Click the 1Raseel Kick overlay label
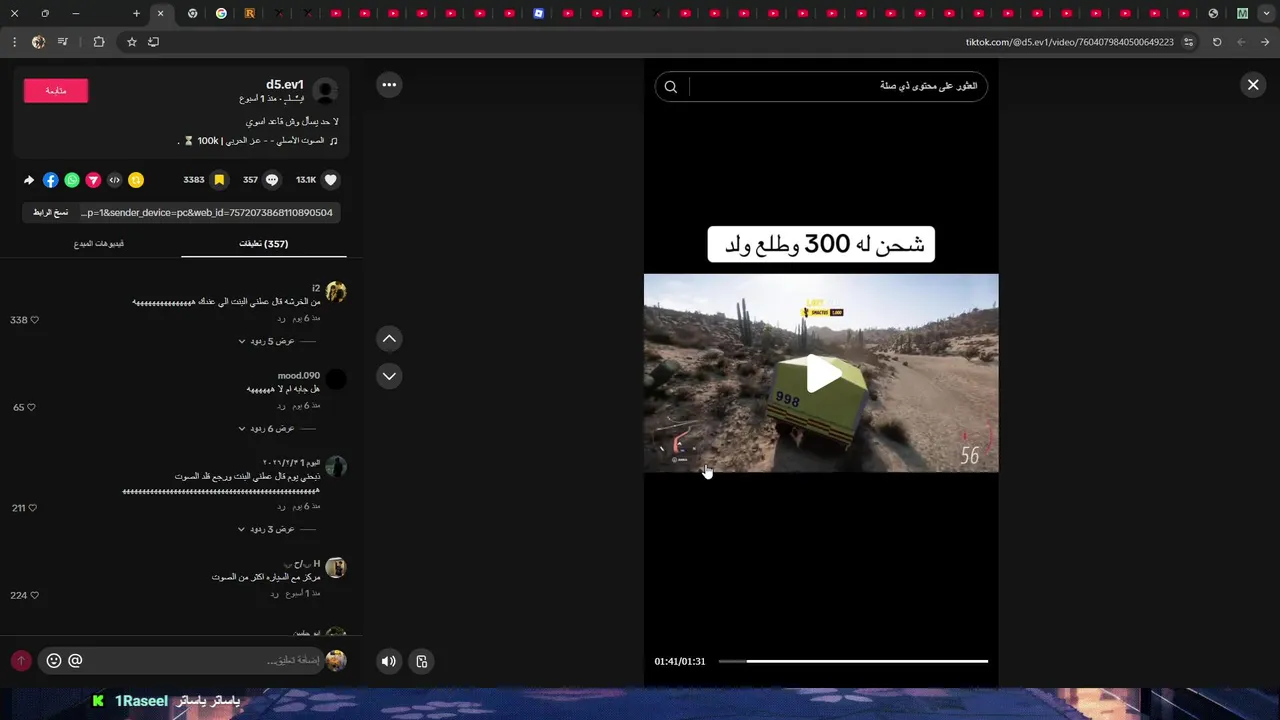The height and width of the screenshot is (720, 1280). pos(142,701)
